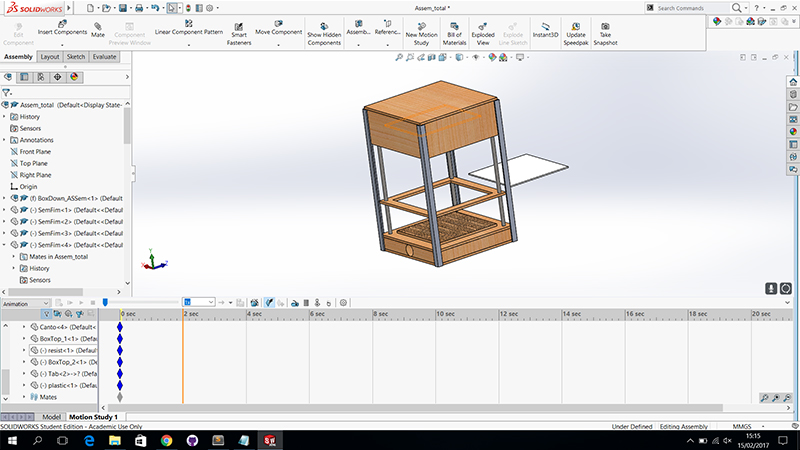The width and height of the screenshot is (800, 450).
Task: Click the orange time bar at 2 sec
Action: [183, 356]
